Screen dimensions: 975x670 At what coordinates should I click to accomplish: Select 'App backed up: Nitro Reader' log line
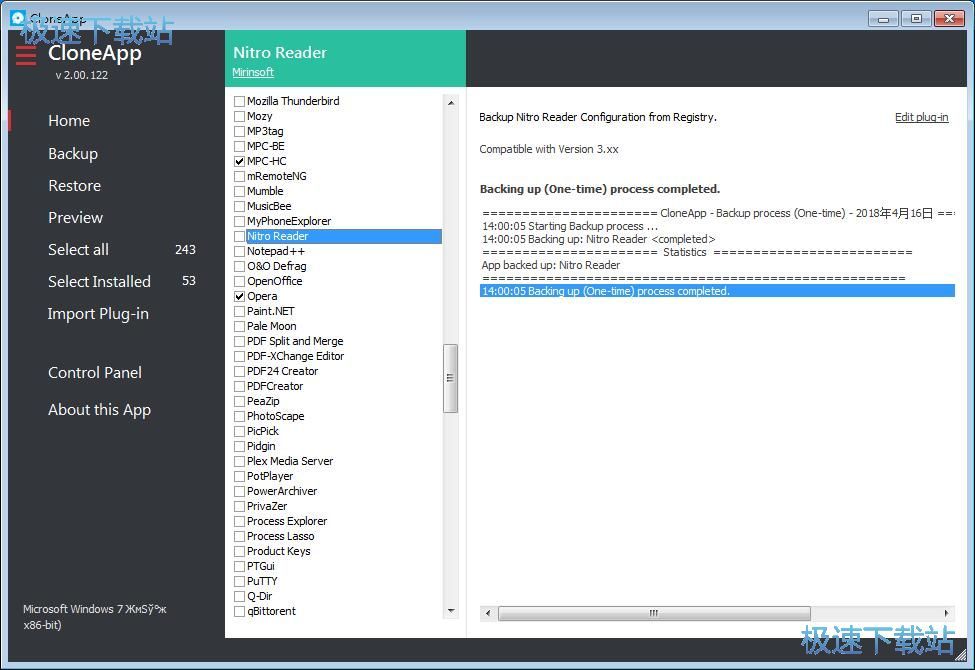point(551,265)
